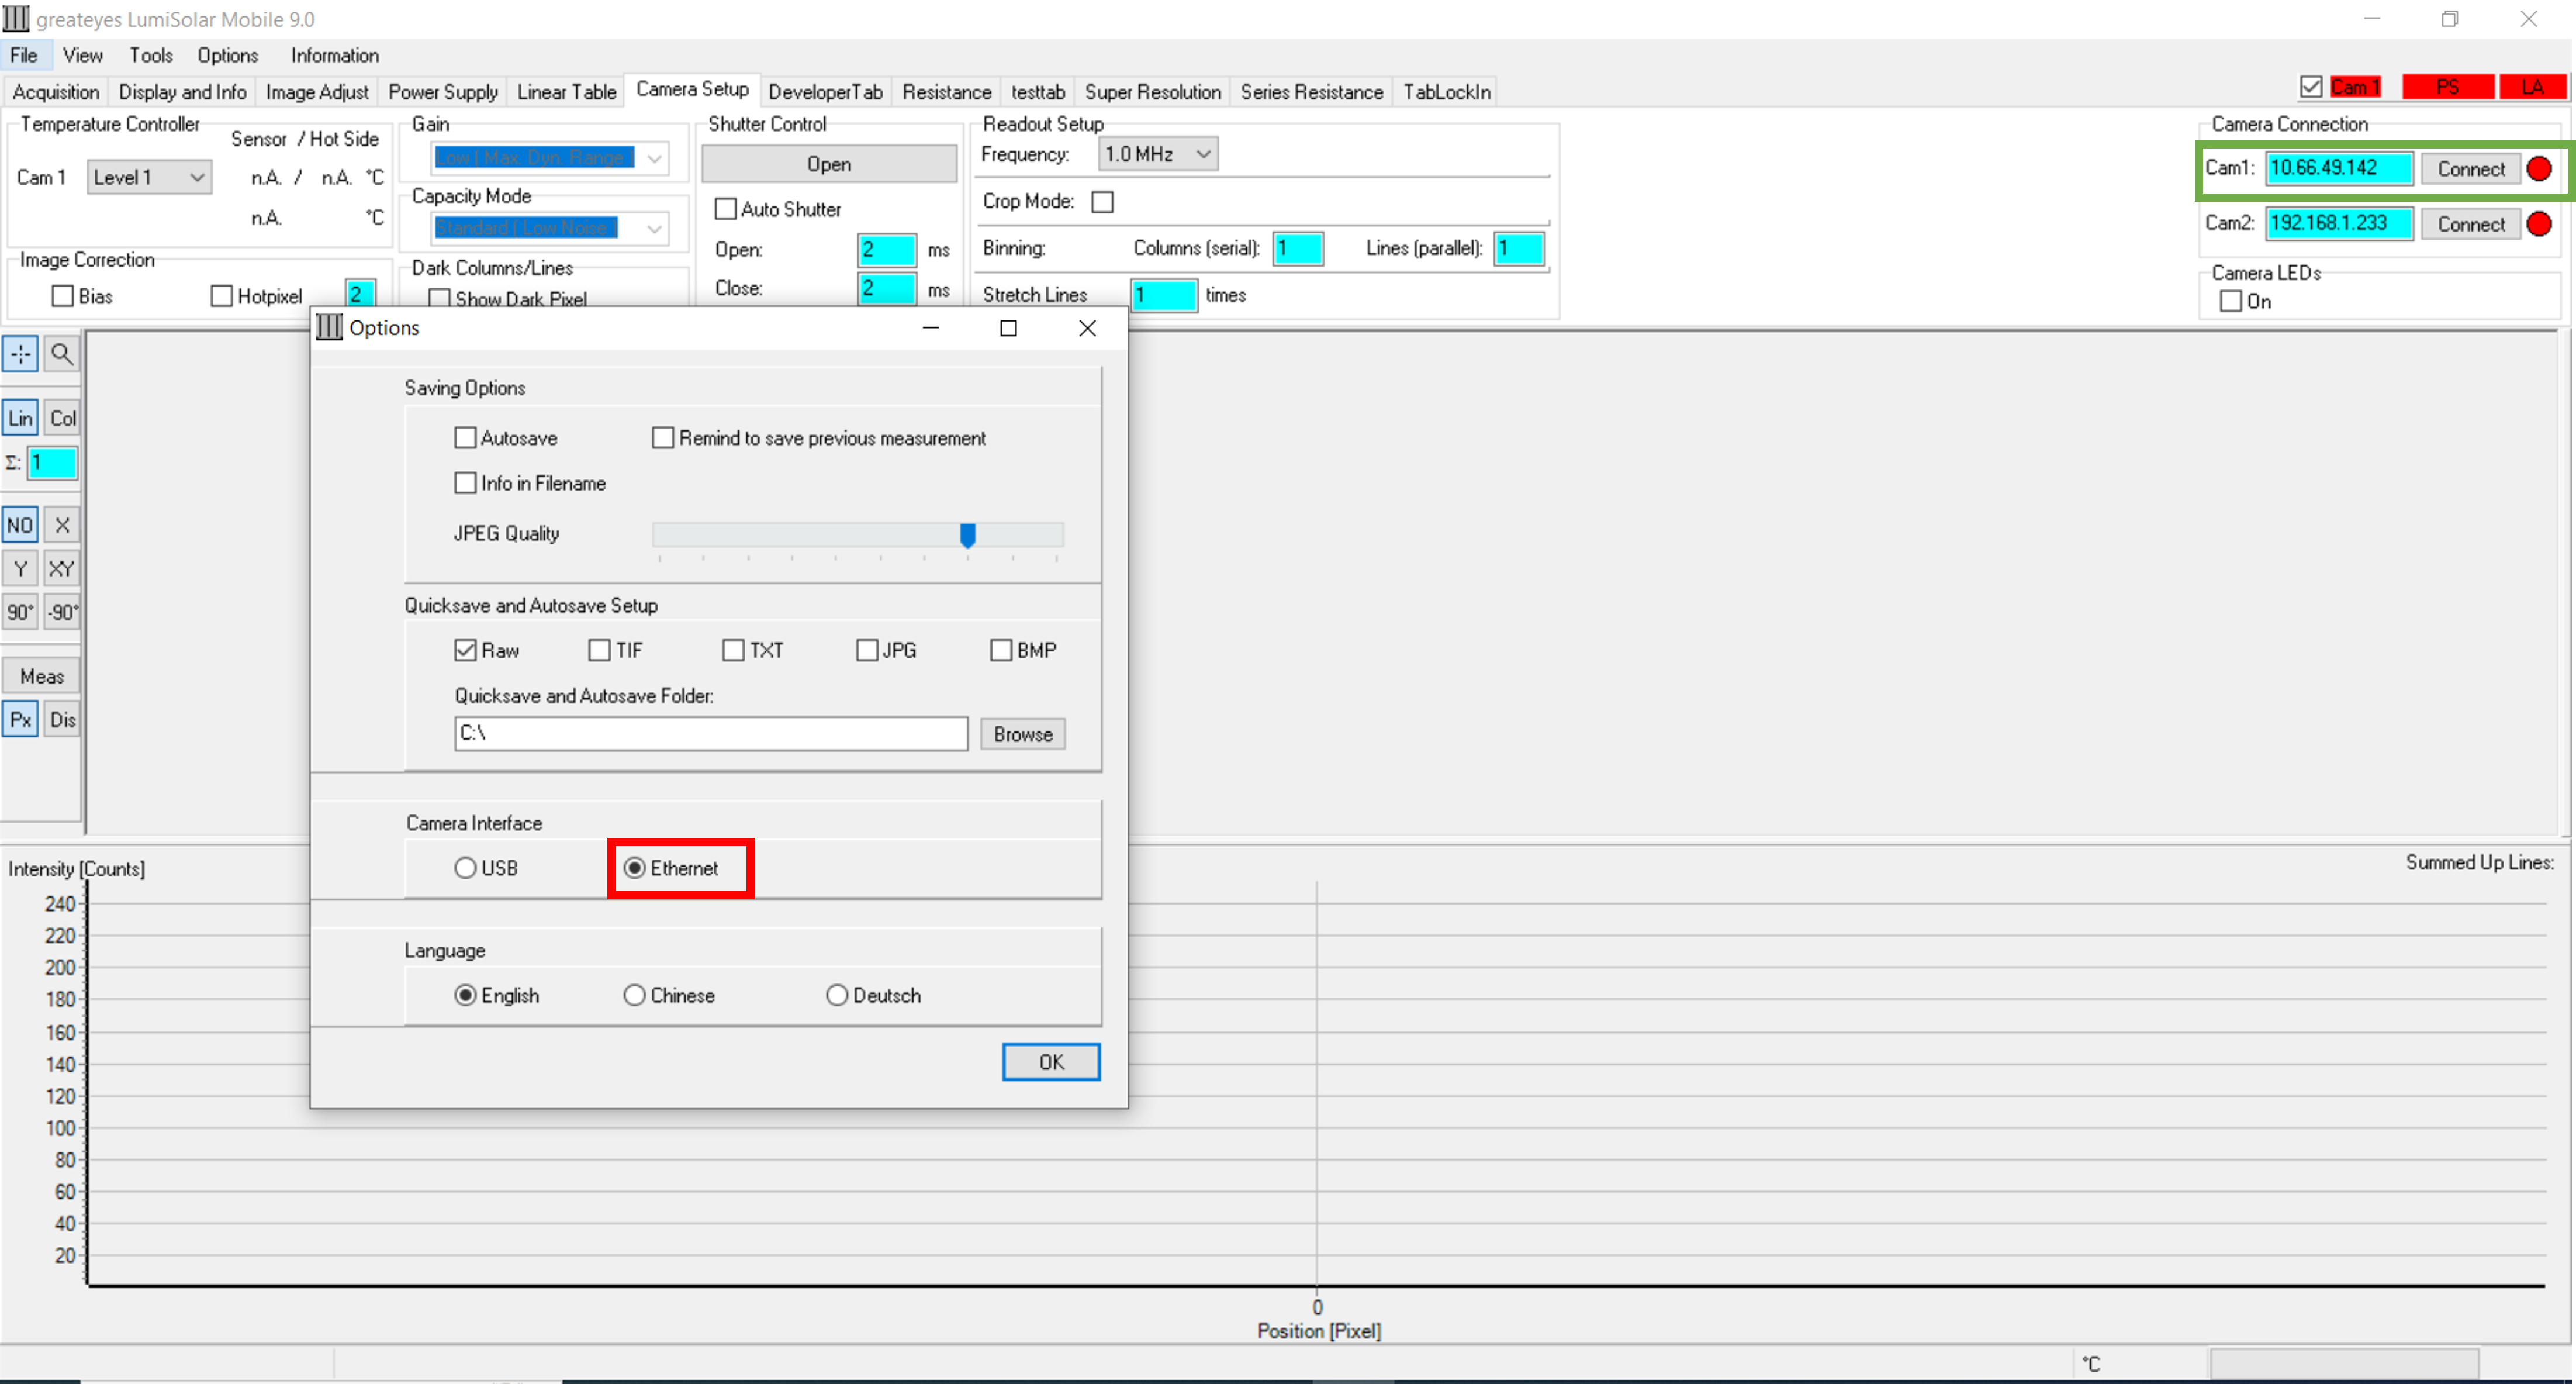Enable the Autosave checkbox
The height and width of the screenshot is (1384, 2576).
click(x=465, y=438)
